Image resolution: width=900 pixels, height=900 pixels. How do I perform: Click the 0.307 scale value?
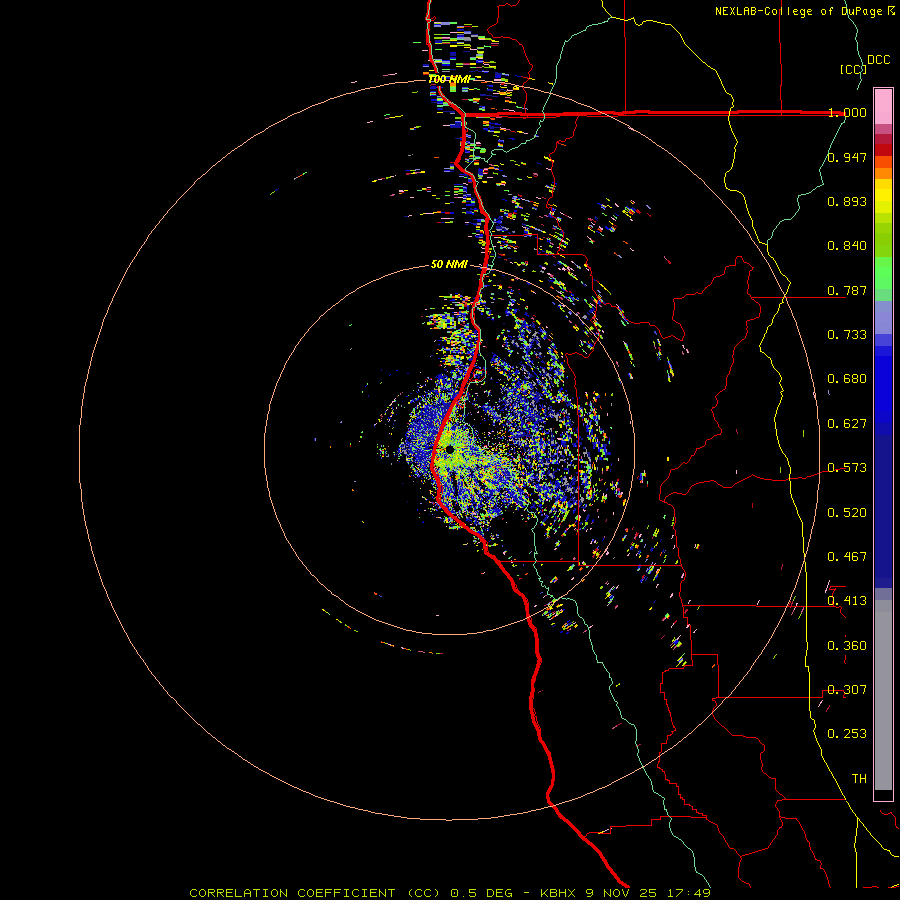click(x=847, y=690)
